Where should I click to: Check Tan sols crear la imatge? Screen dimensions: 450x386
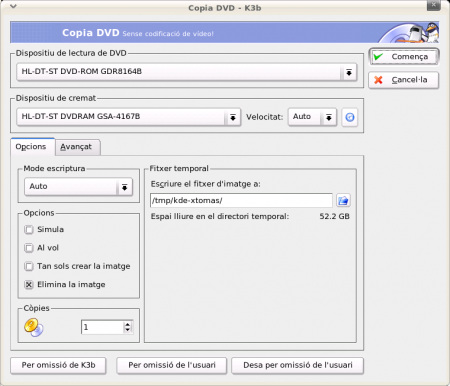(29, 266)
